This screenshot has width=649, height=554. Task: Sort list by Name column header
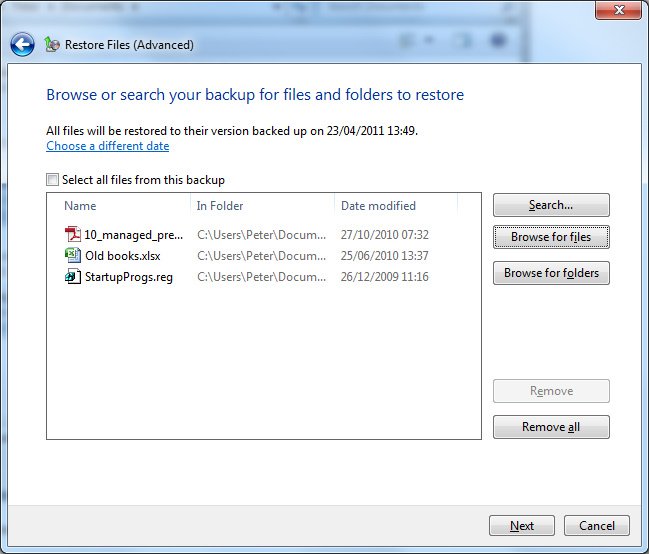click(80, 206)
